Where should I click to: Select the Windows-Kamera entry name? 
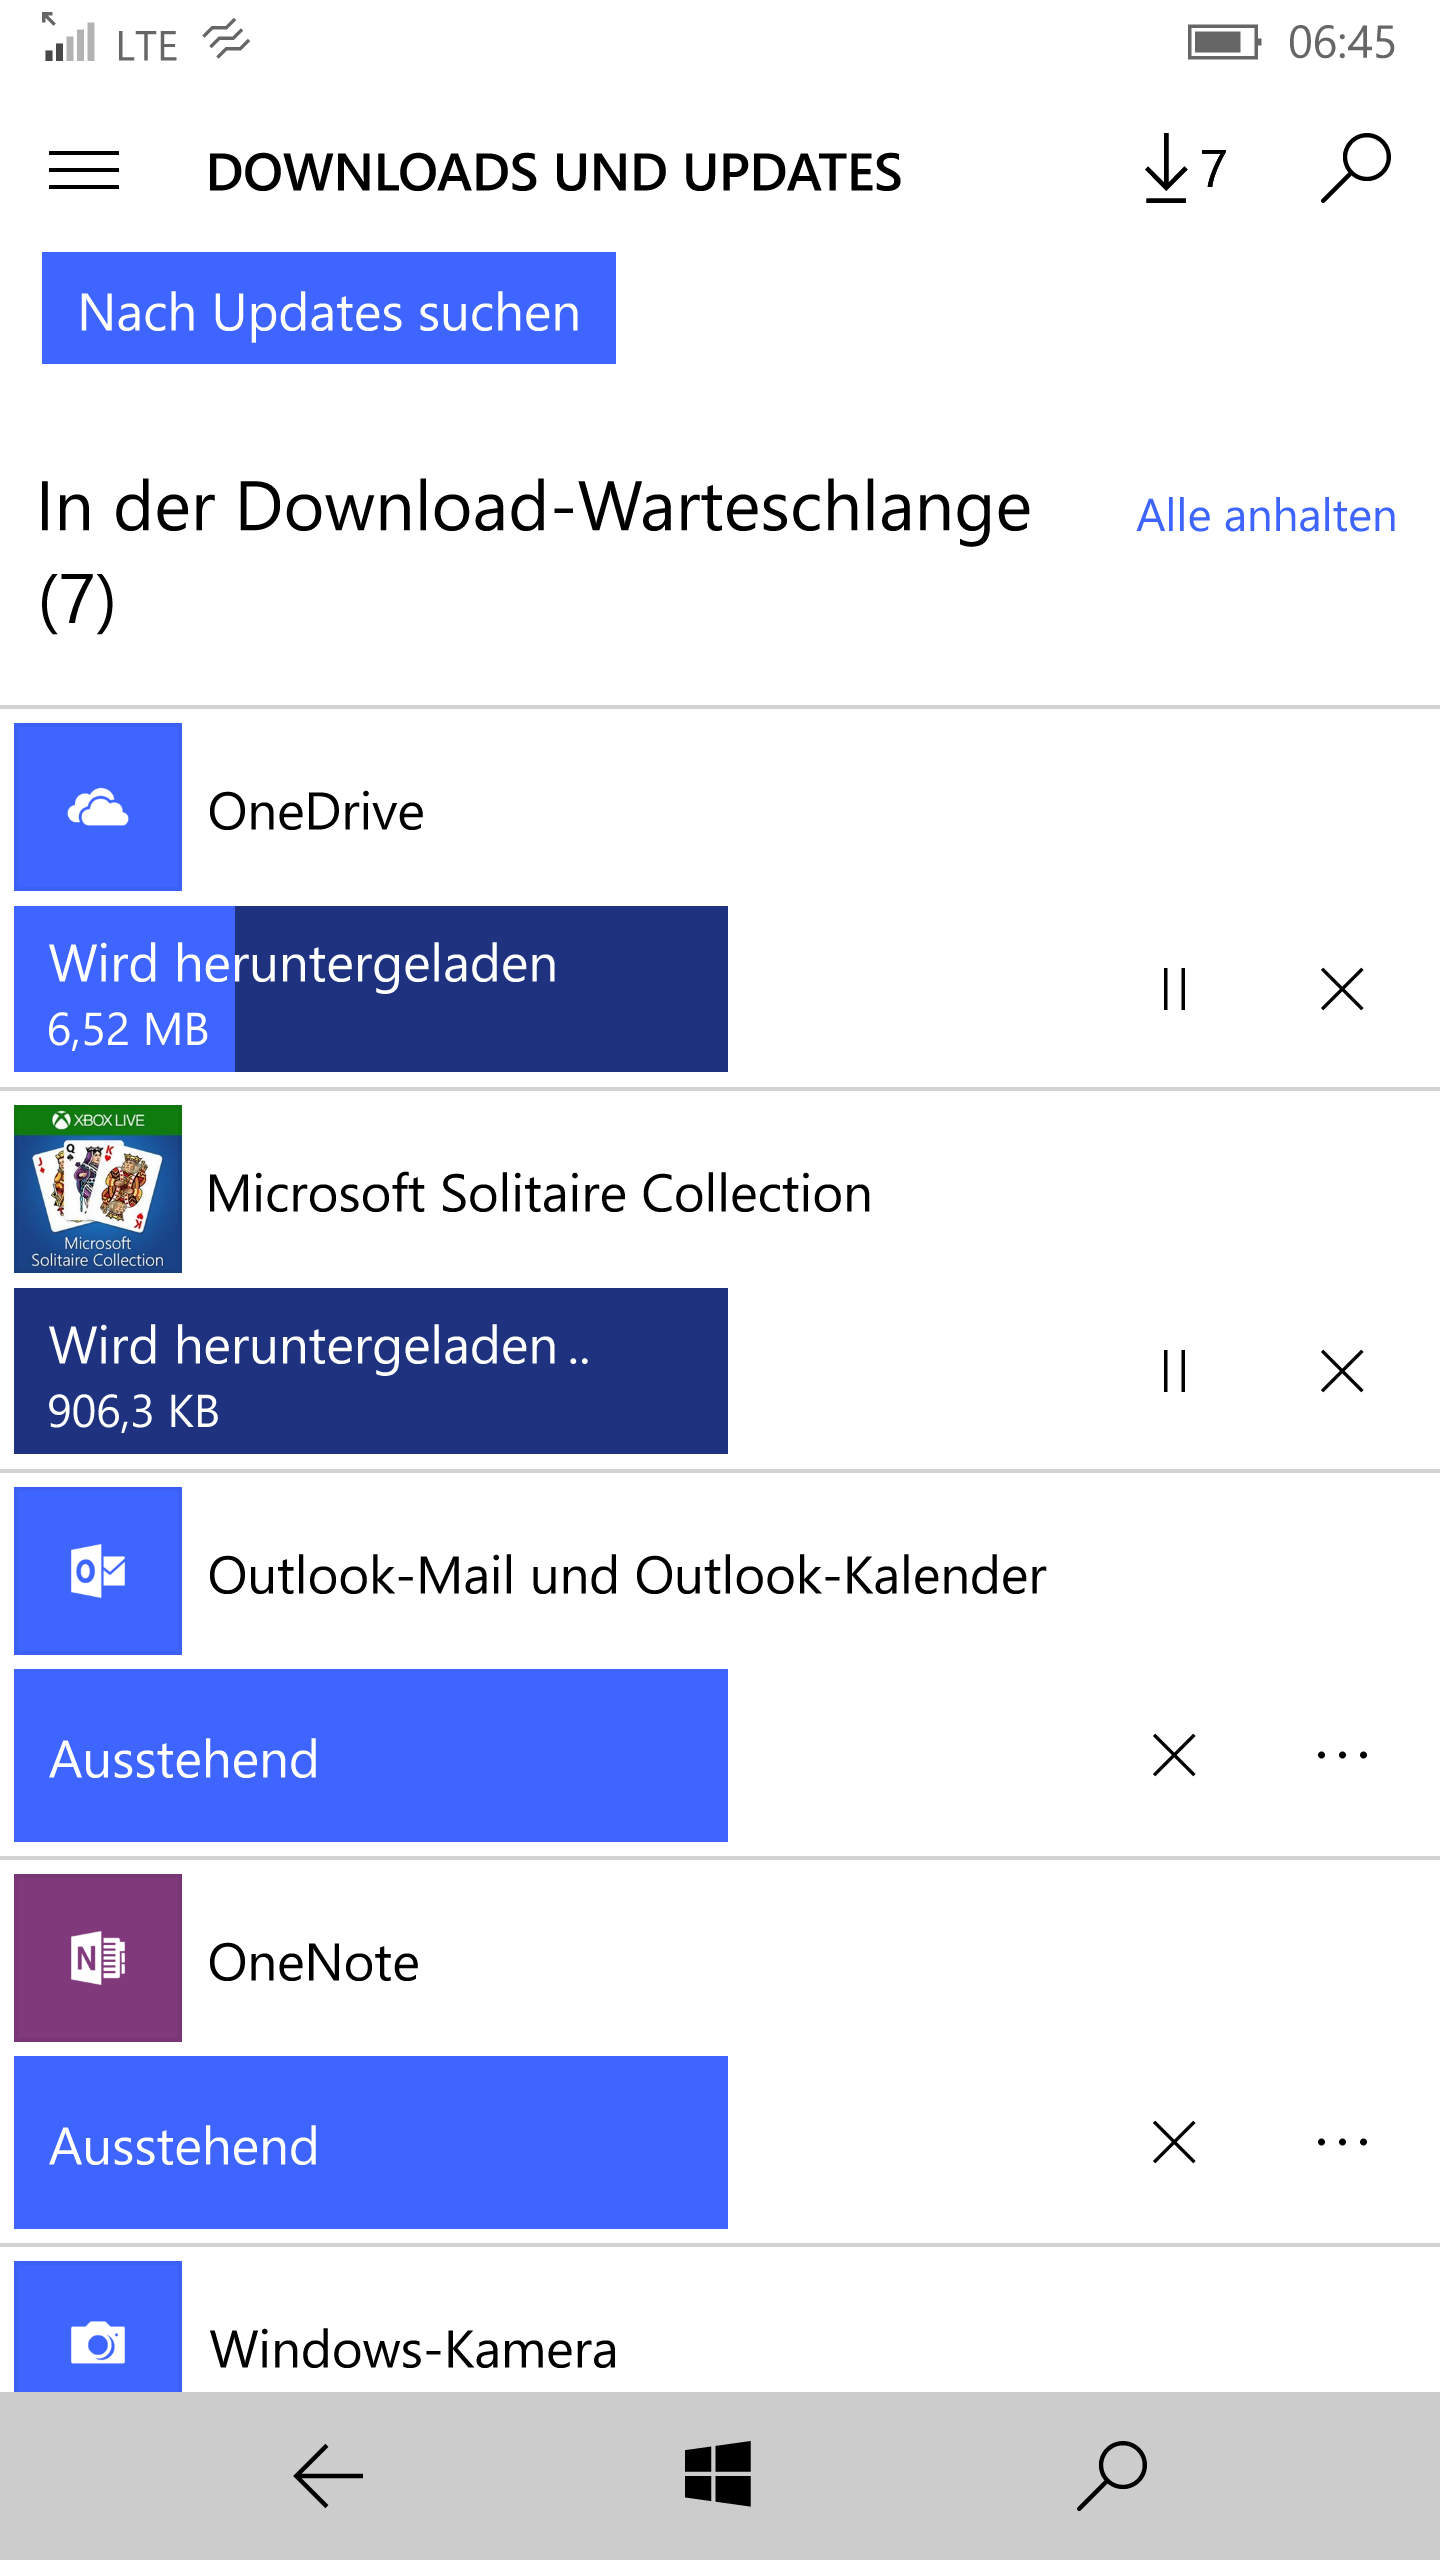point(413,2349)
